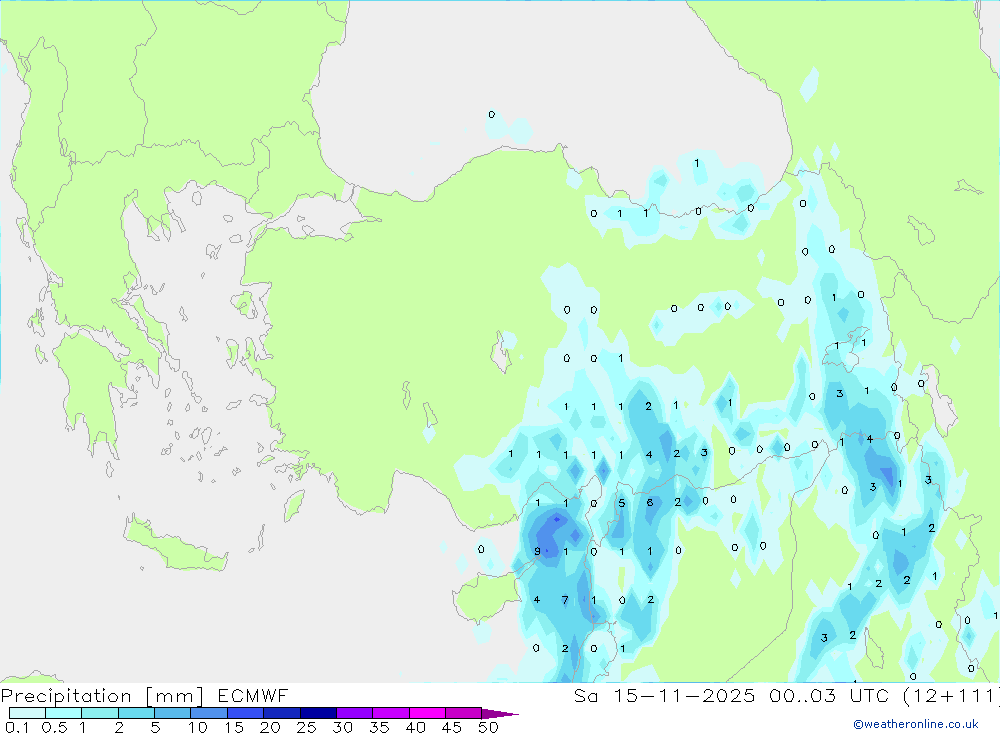Viewport: 1000px width, 733px height.
Task: Click the 0.1–0.5 mm lightest cyan legend swatch
Action: (x=27, y=713)
